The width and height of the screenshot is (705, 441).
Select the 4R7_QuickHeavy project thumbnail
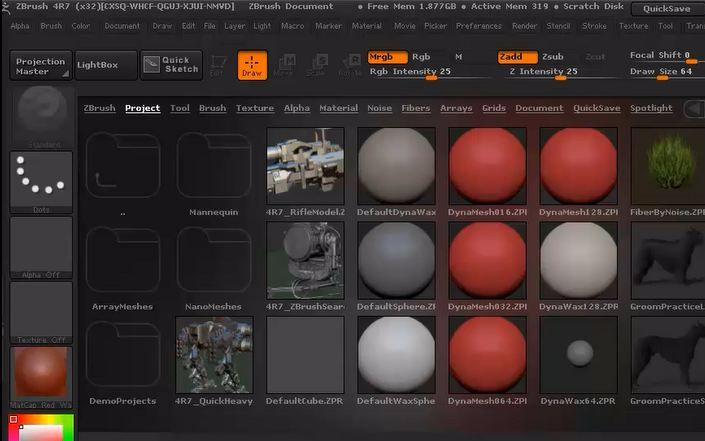(214, 355)
